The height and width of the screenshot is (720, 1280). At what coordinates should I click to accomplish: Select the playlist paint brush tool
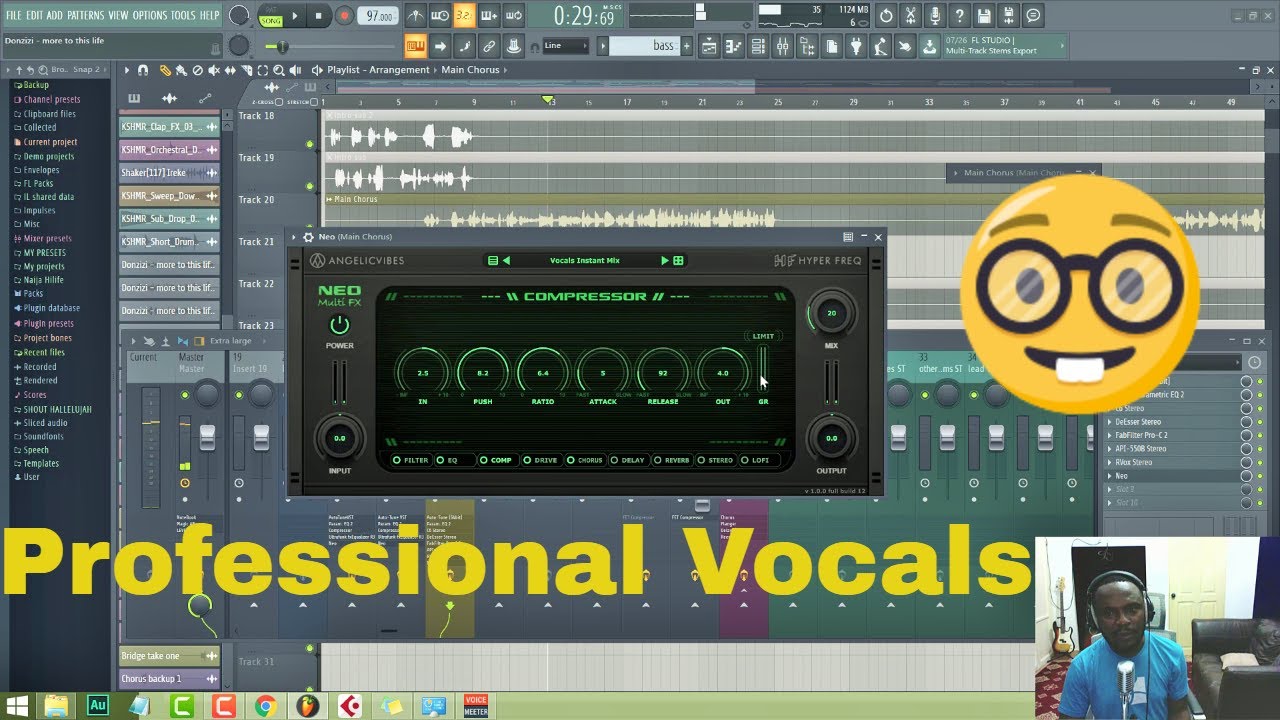(181, 70)
